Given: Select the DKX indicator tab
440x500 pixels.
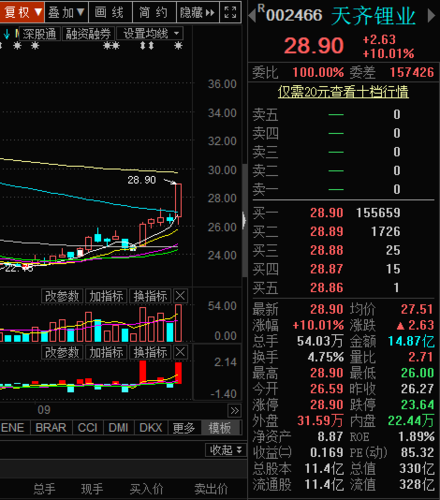Looking at the screenshot, I should coord(151,428).
